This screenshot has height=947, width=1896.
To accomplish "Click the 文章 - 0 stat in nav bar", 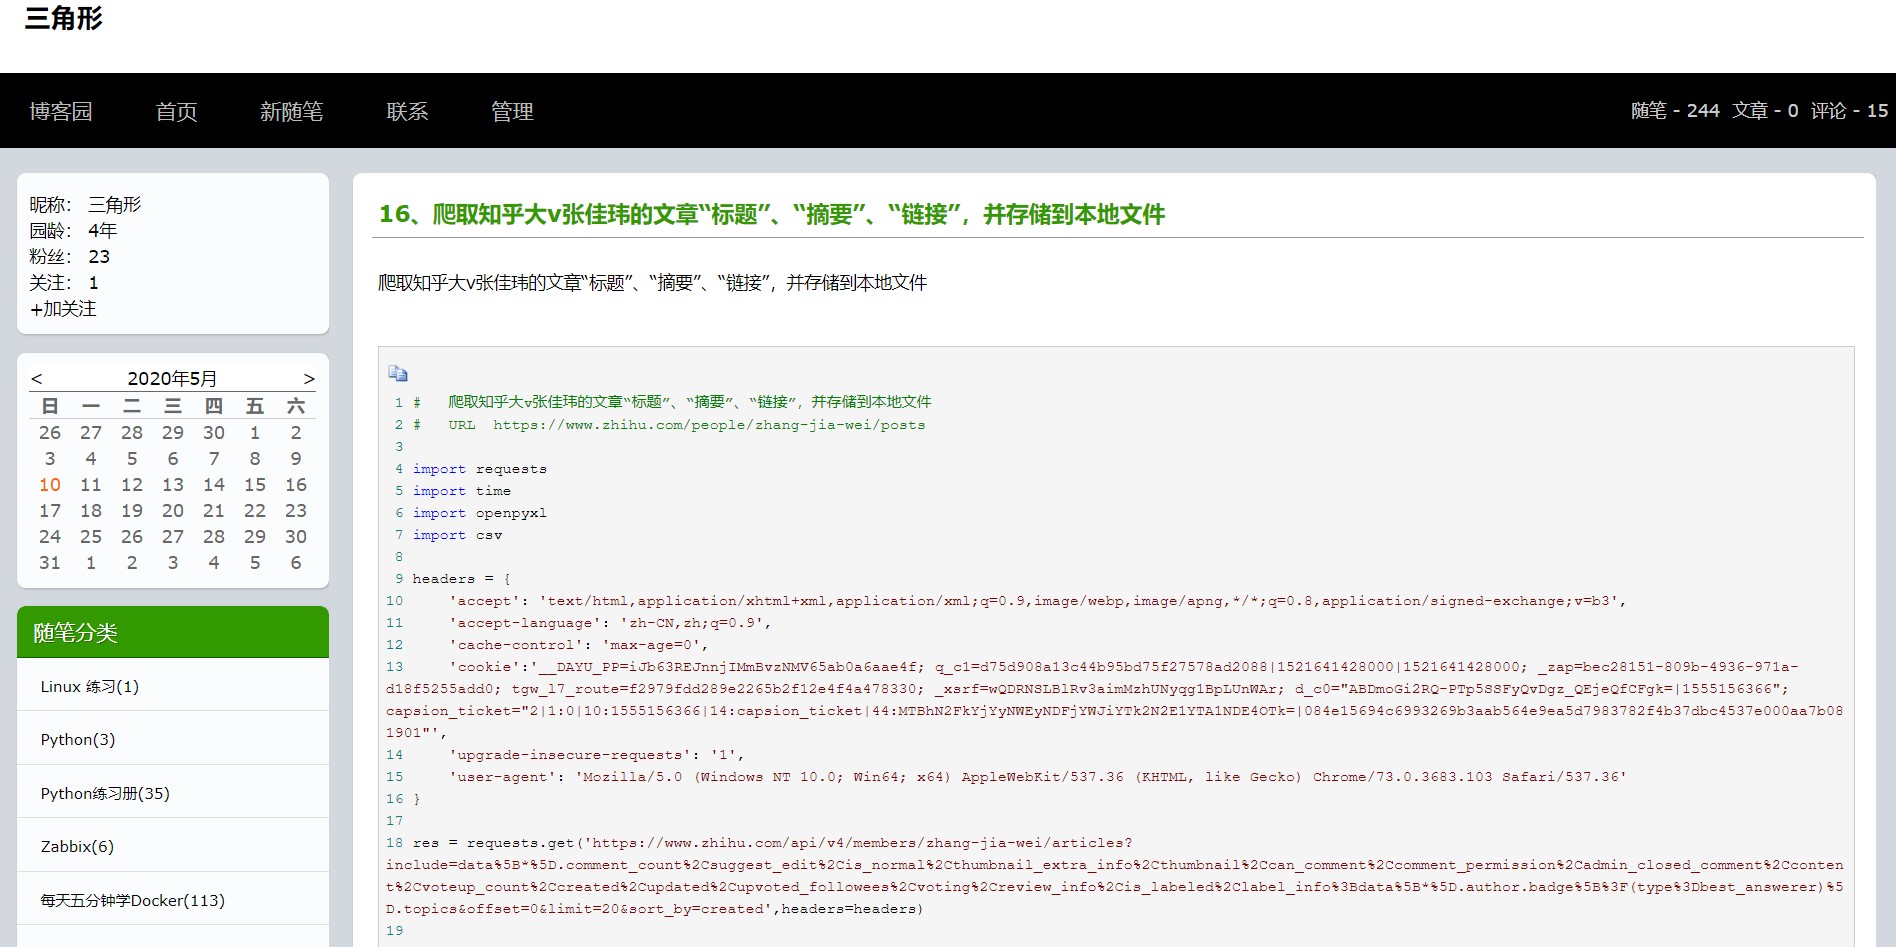I will tap(1765, 111).
